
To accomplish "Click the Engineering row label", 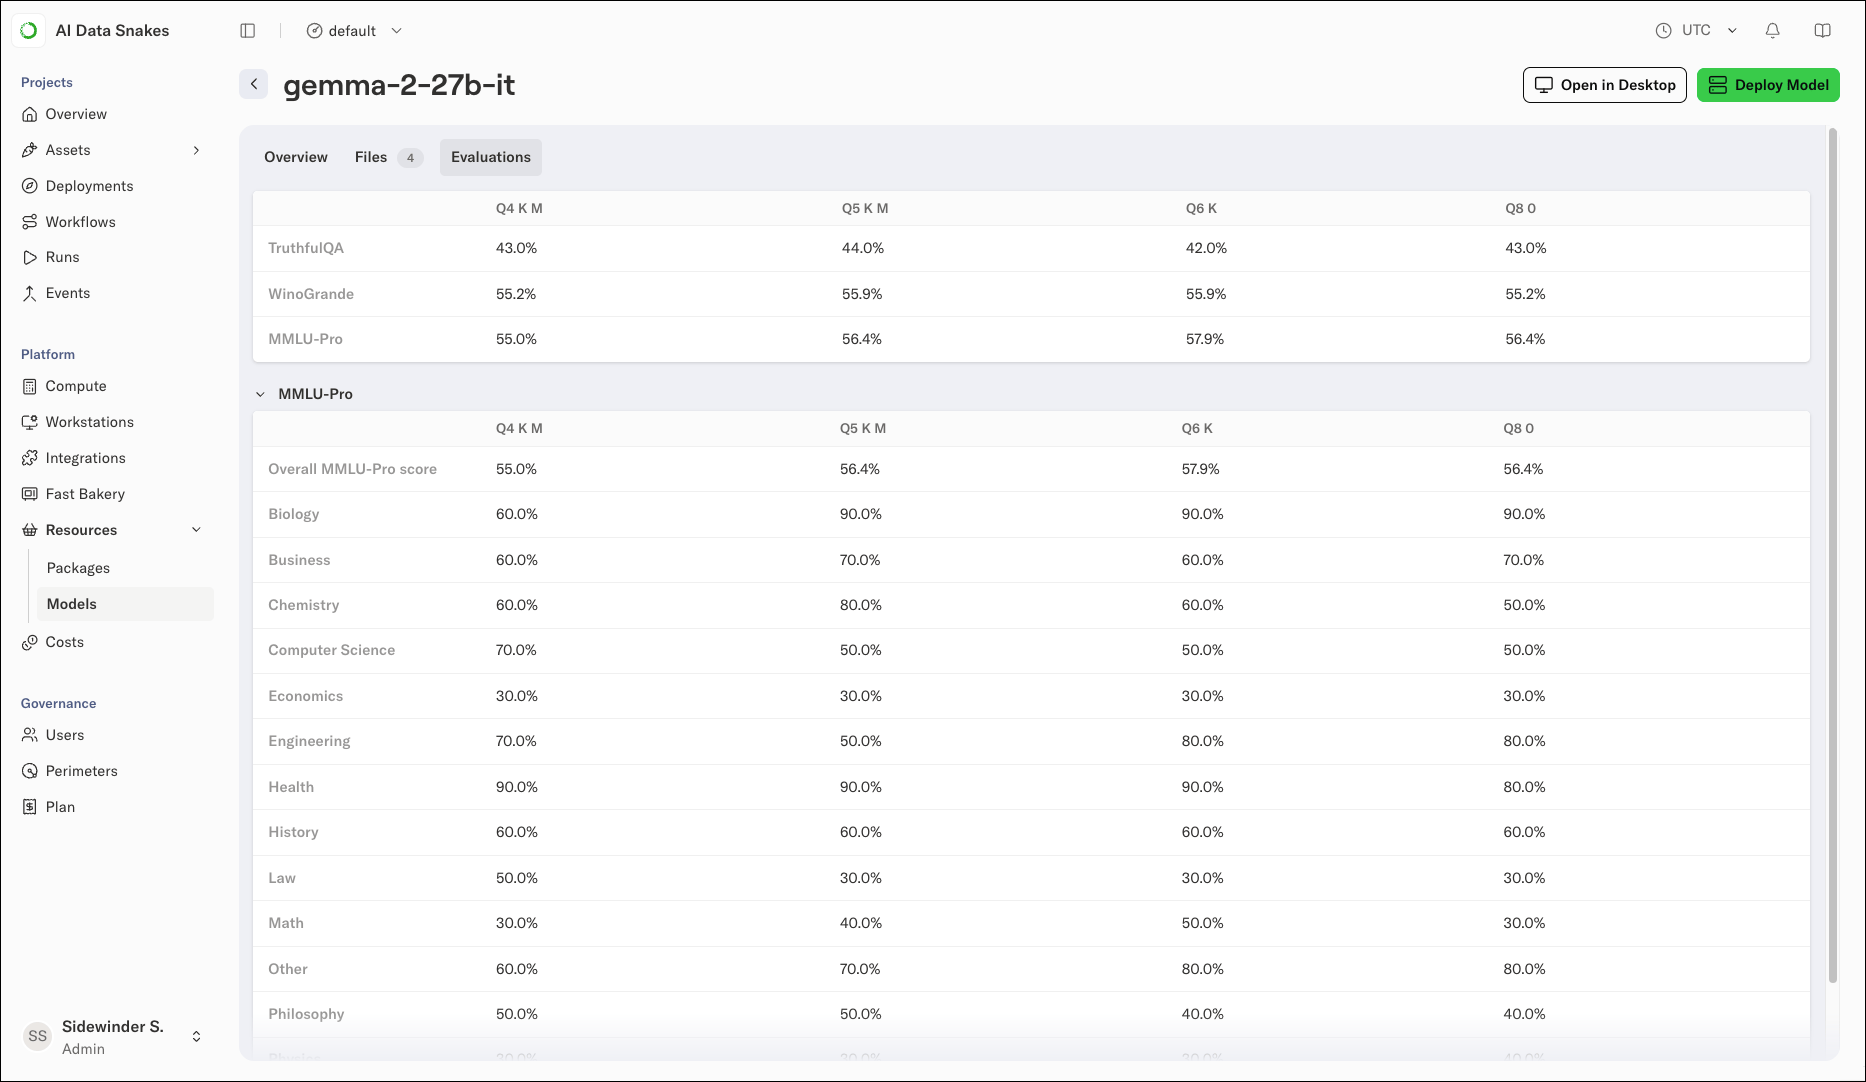I will pos(309,741).
